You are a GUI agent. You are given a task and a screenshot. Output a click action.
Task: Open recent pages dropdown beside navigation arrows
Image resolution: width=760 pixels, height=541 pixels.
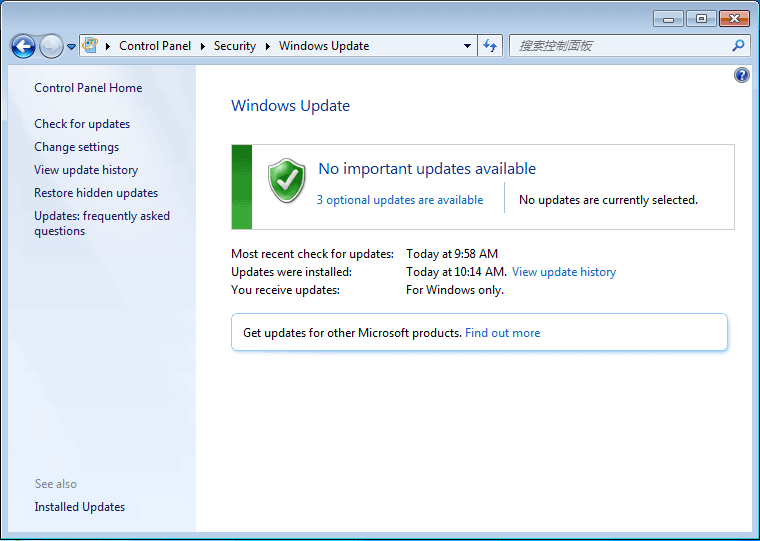[71, 47]
